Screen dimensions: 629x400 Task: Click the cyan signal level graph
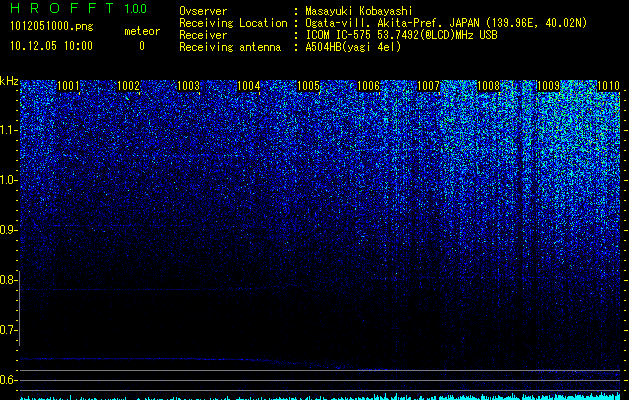click(x=320, y=397)
